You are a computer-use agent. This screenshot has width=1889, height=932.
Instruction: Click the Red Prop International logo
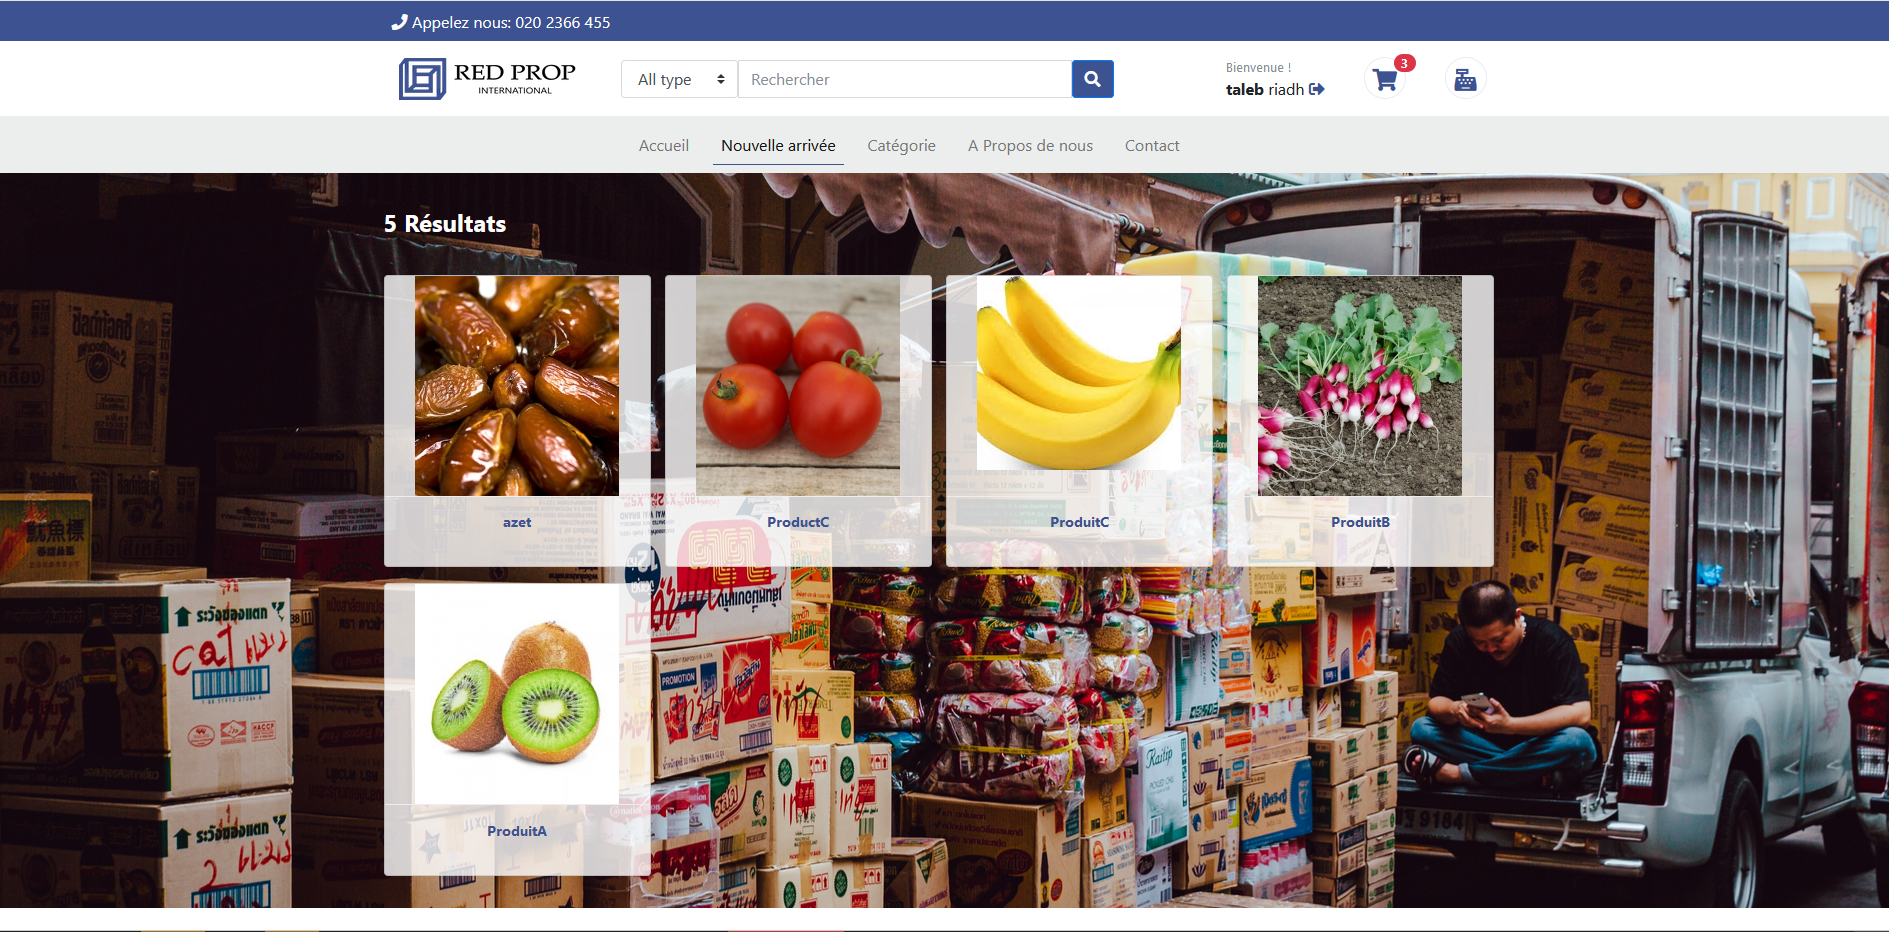[x=488, y=78]
